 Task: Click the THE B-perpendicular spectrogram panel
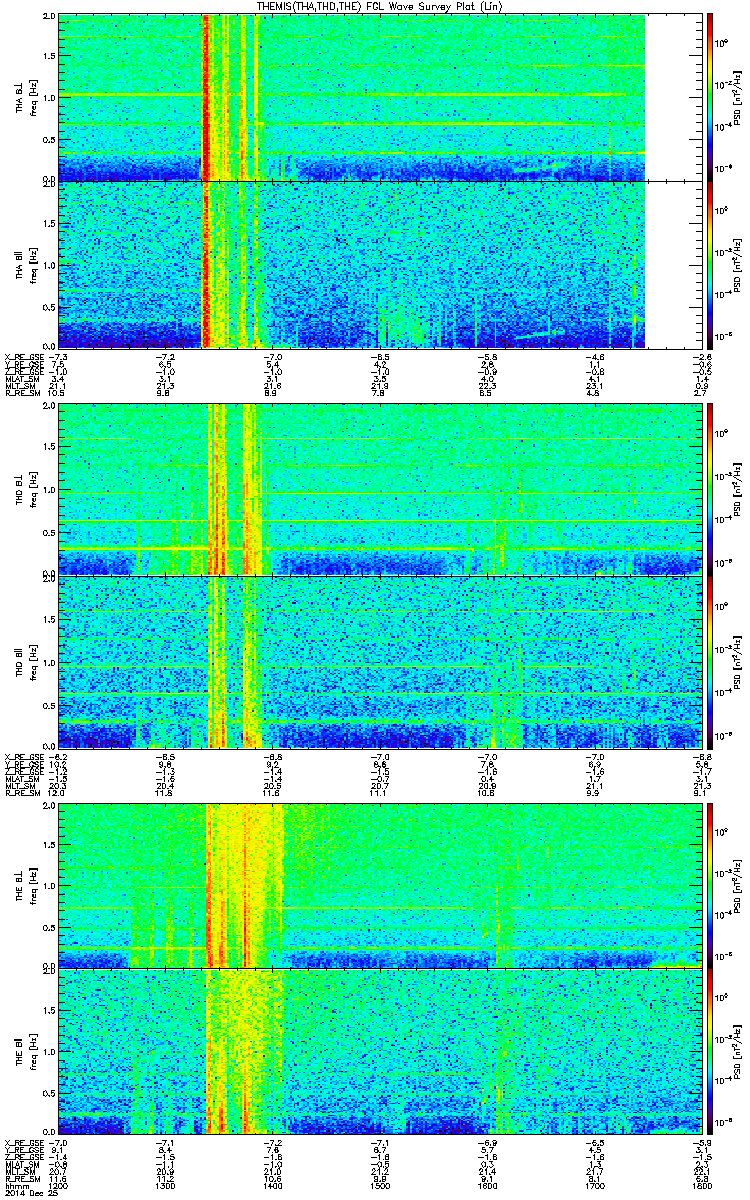pos(378,885)
